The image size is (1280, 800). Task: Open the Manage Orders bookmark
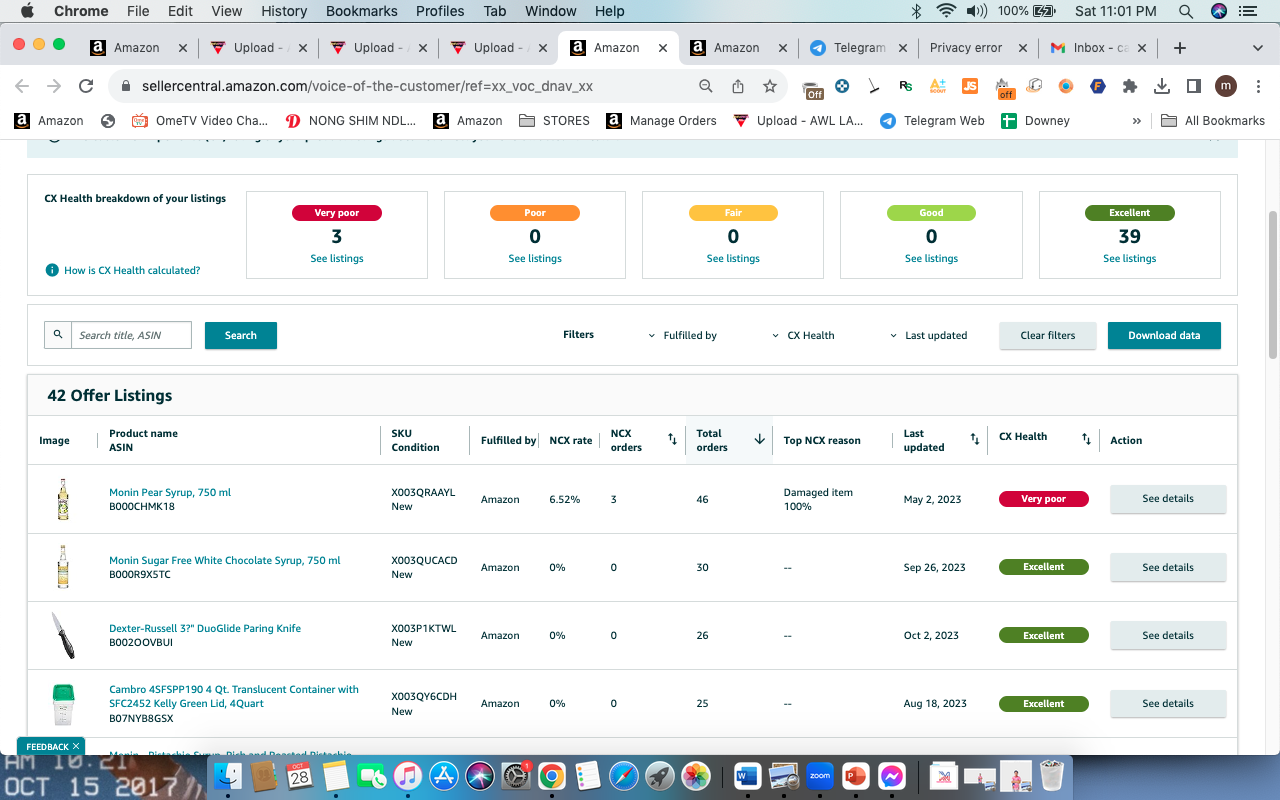tap(662, 121)
